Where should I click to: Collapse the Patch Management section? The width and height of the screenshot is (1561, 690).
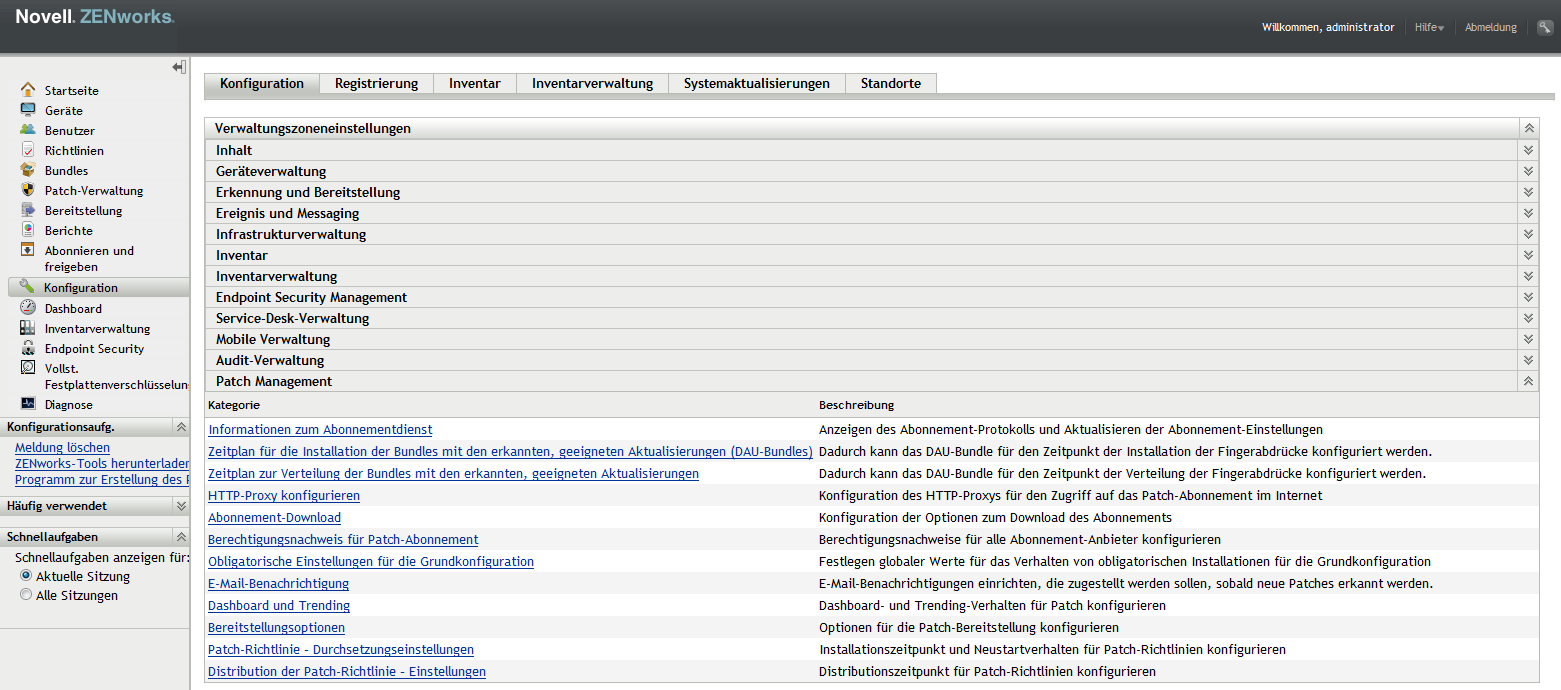tap(1528, 381)
